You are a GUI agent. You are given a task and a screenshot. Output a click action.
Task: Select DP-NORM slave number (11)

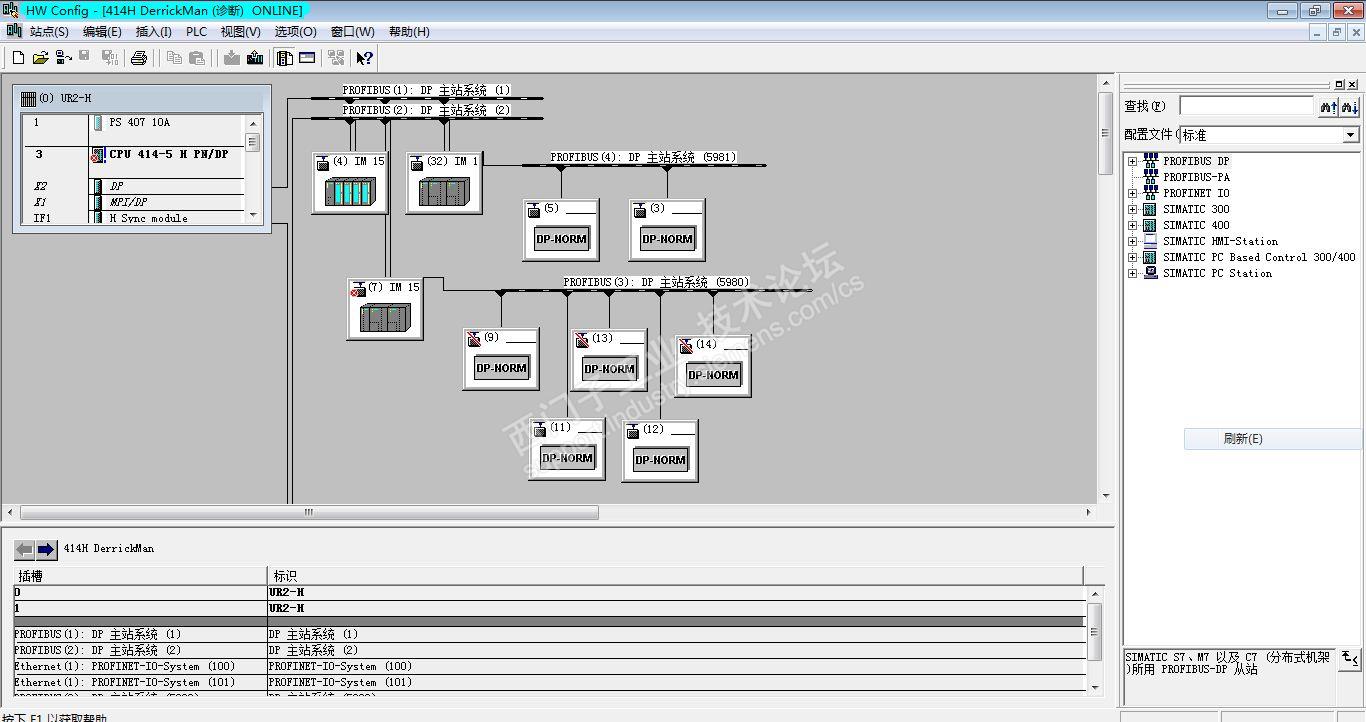(x=567, y=449)
